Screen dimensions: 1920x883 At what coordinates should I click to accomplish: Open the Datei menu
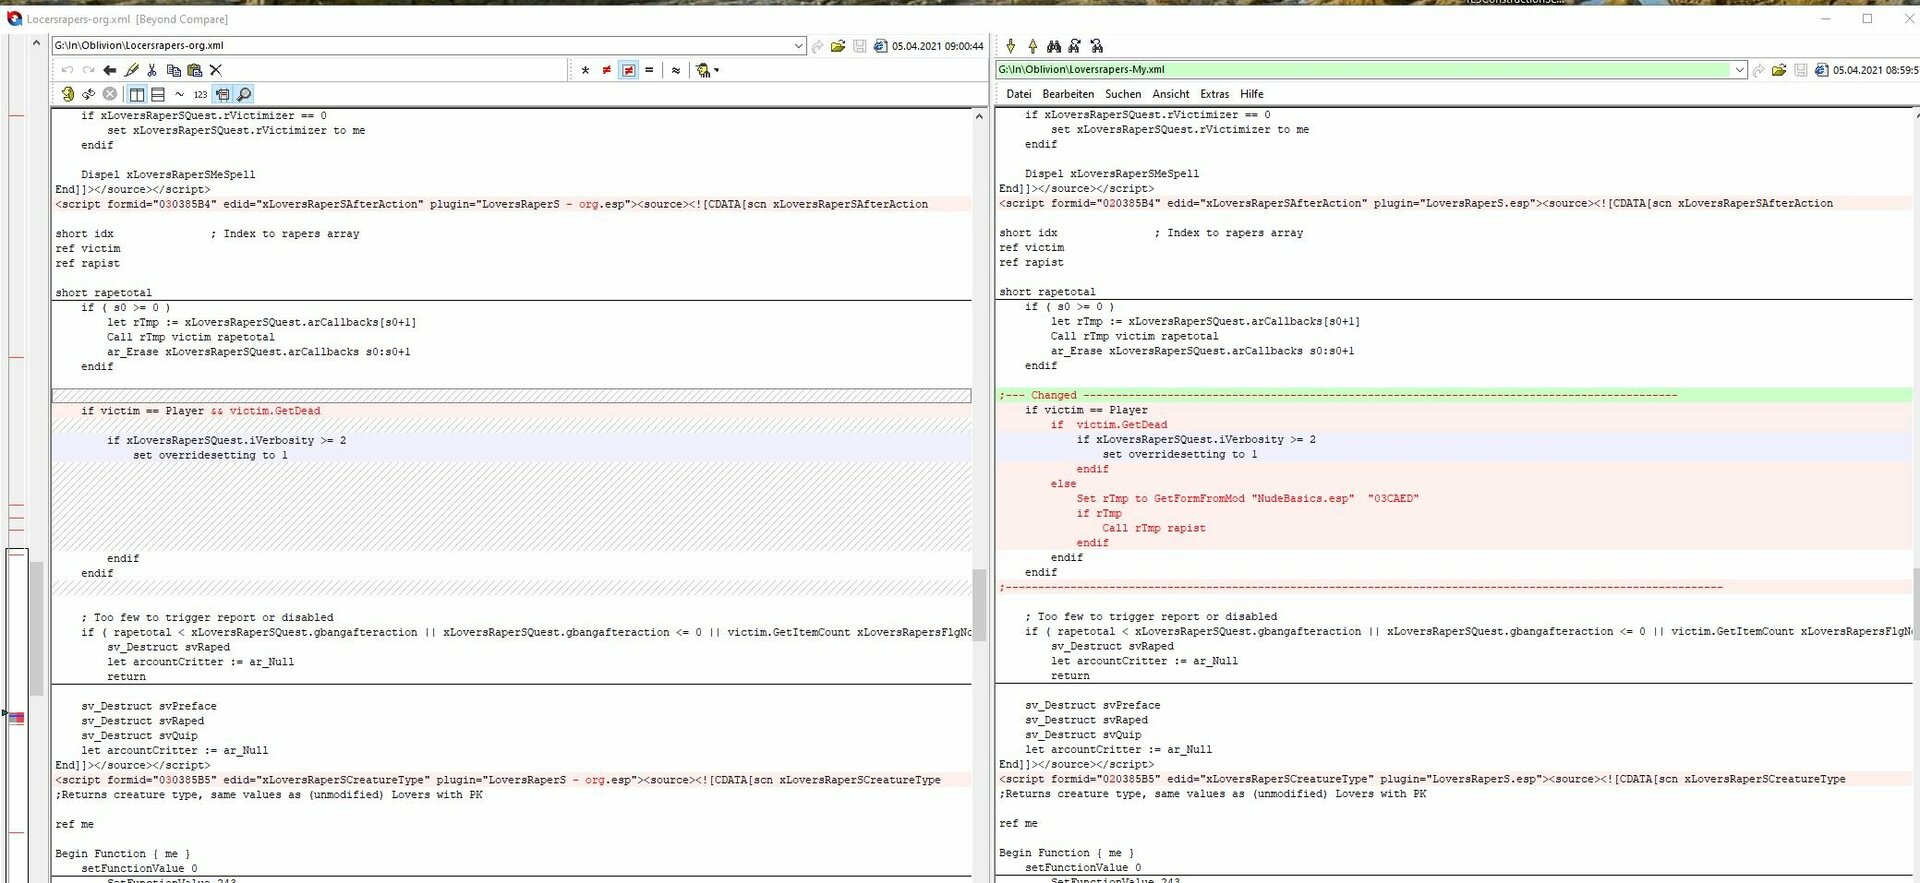[x=1019, y=94]
